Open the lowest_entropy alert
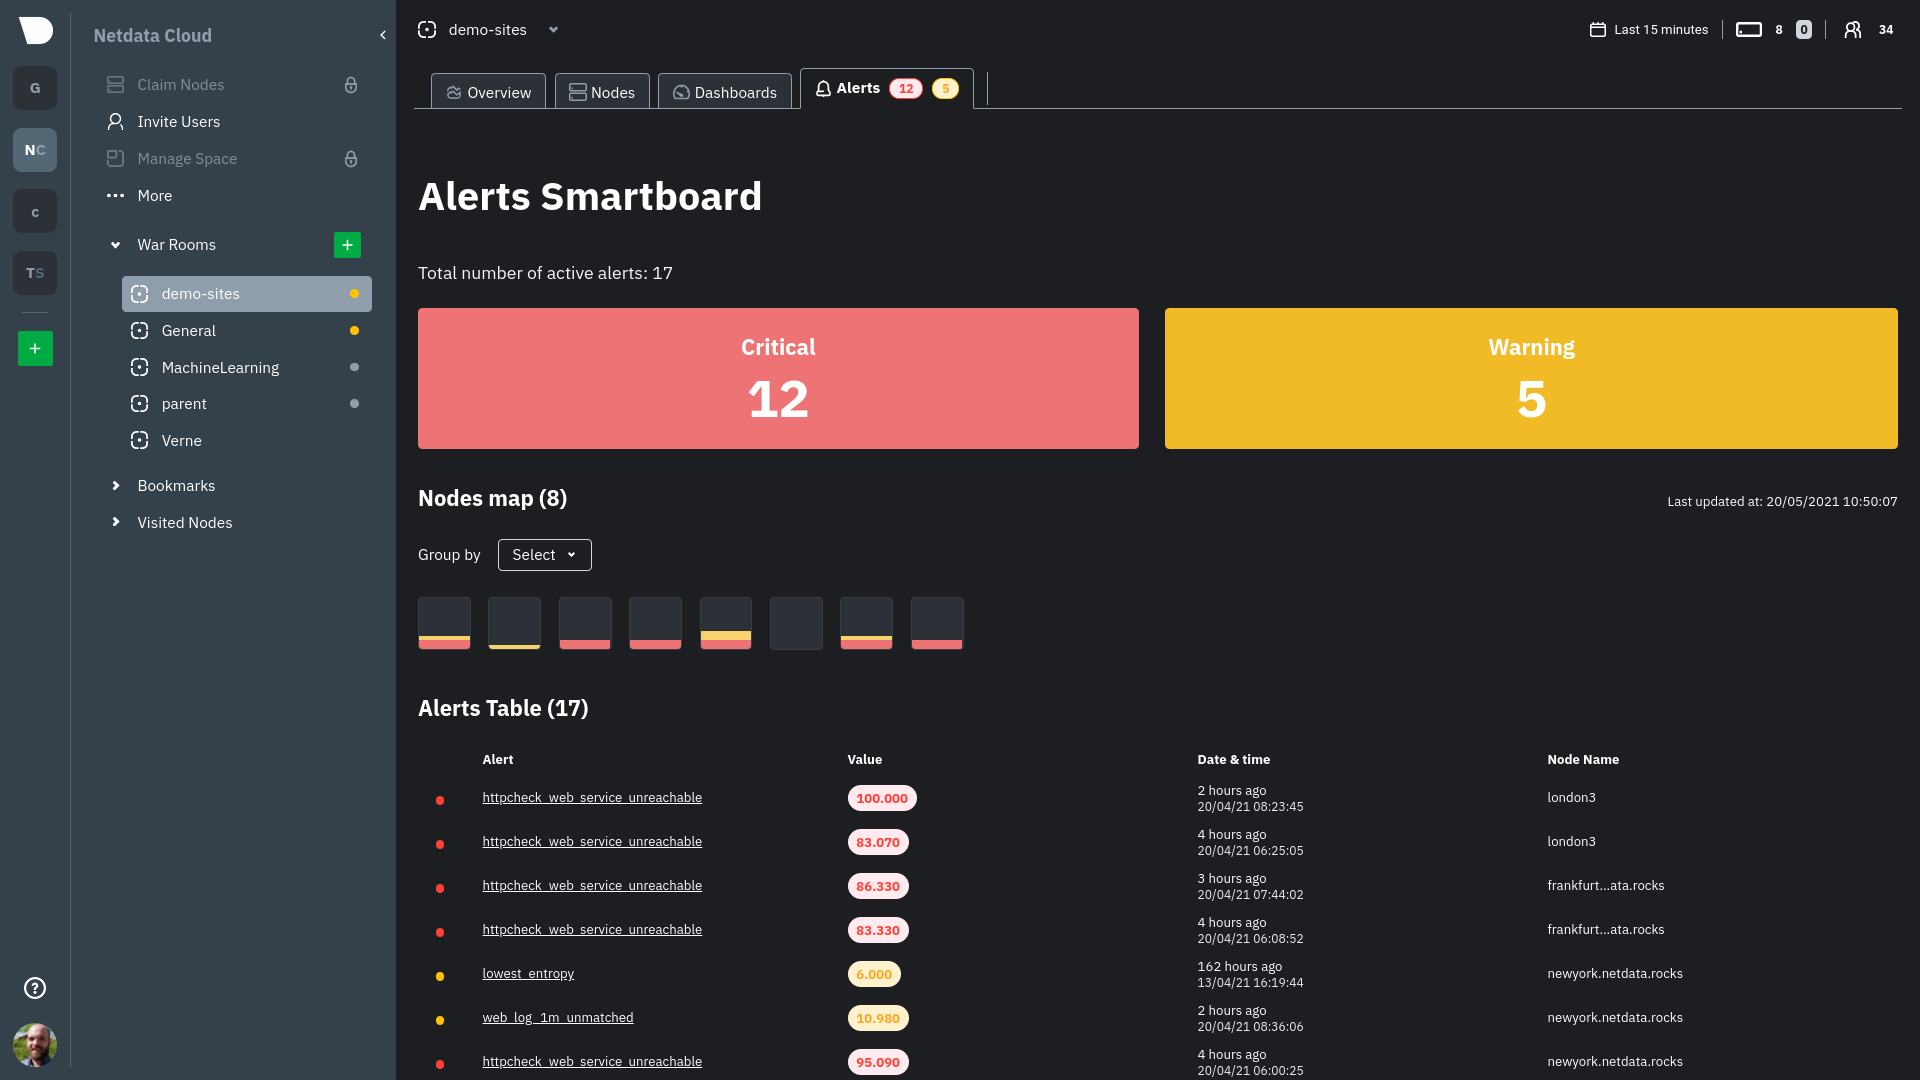This screenshot has width=1920, height=1080. (528, 974)
